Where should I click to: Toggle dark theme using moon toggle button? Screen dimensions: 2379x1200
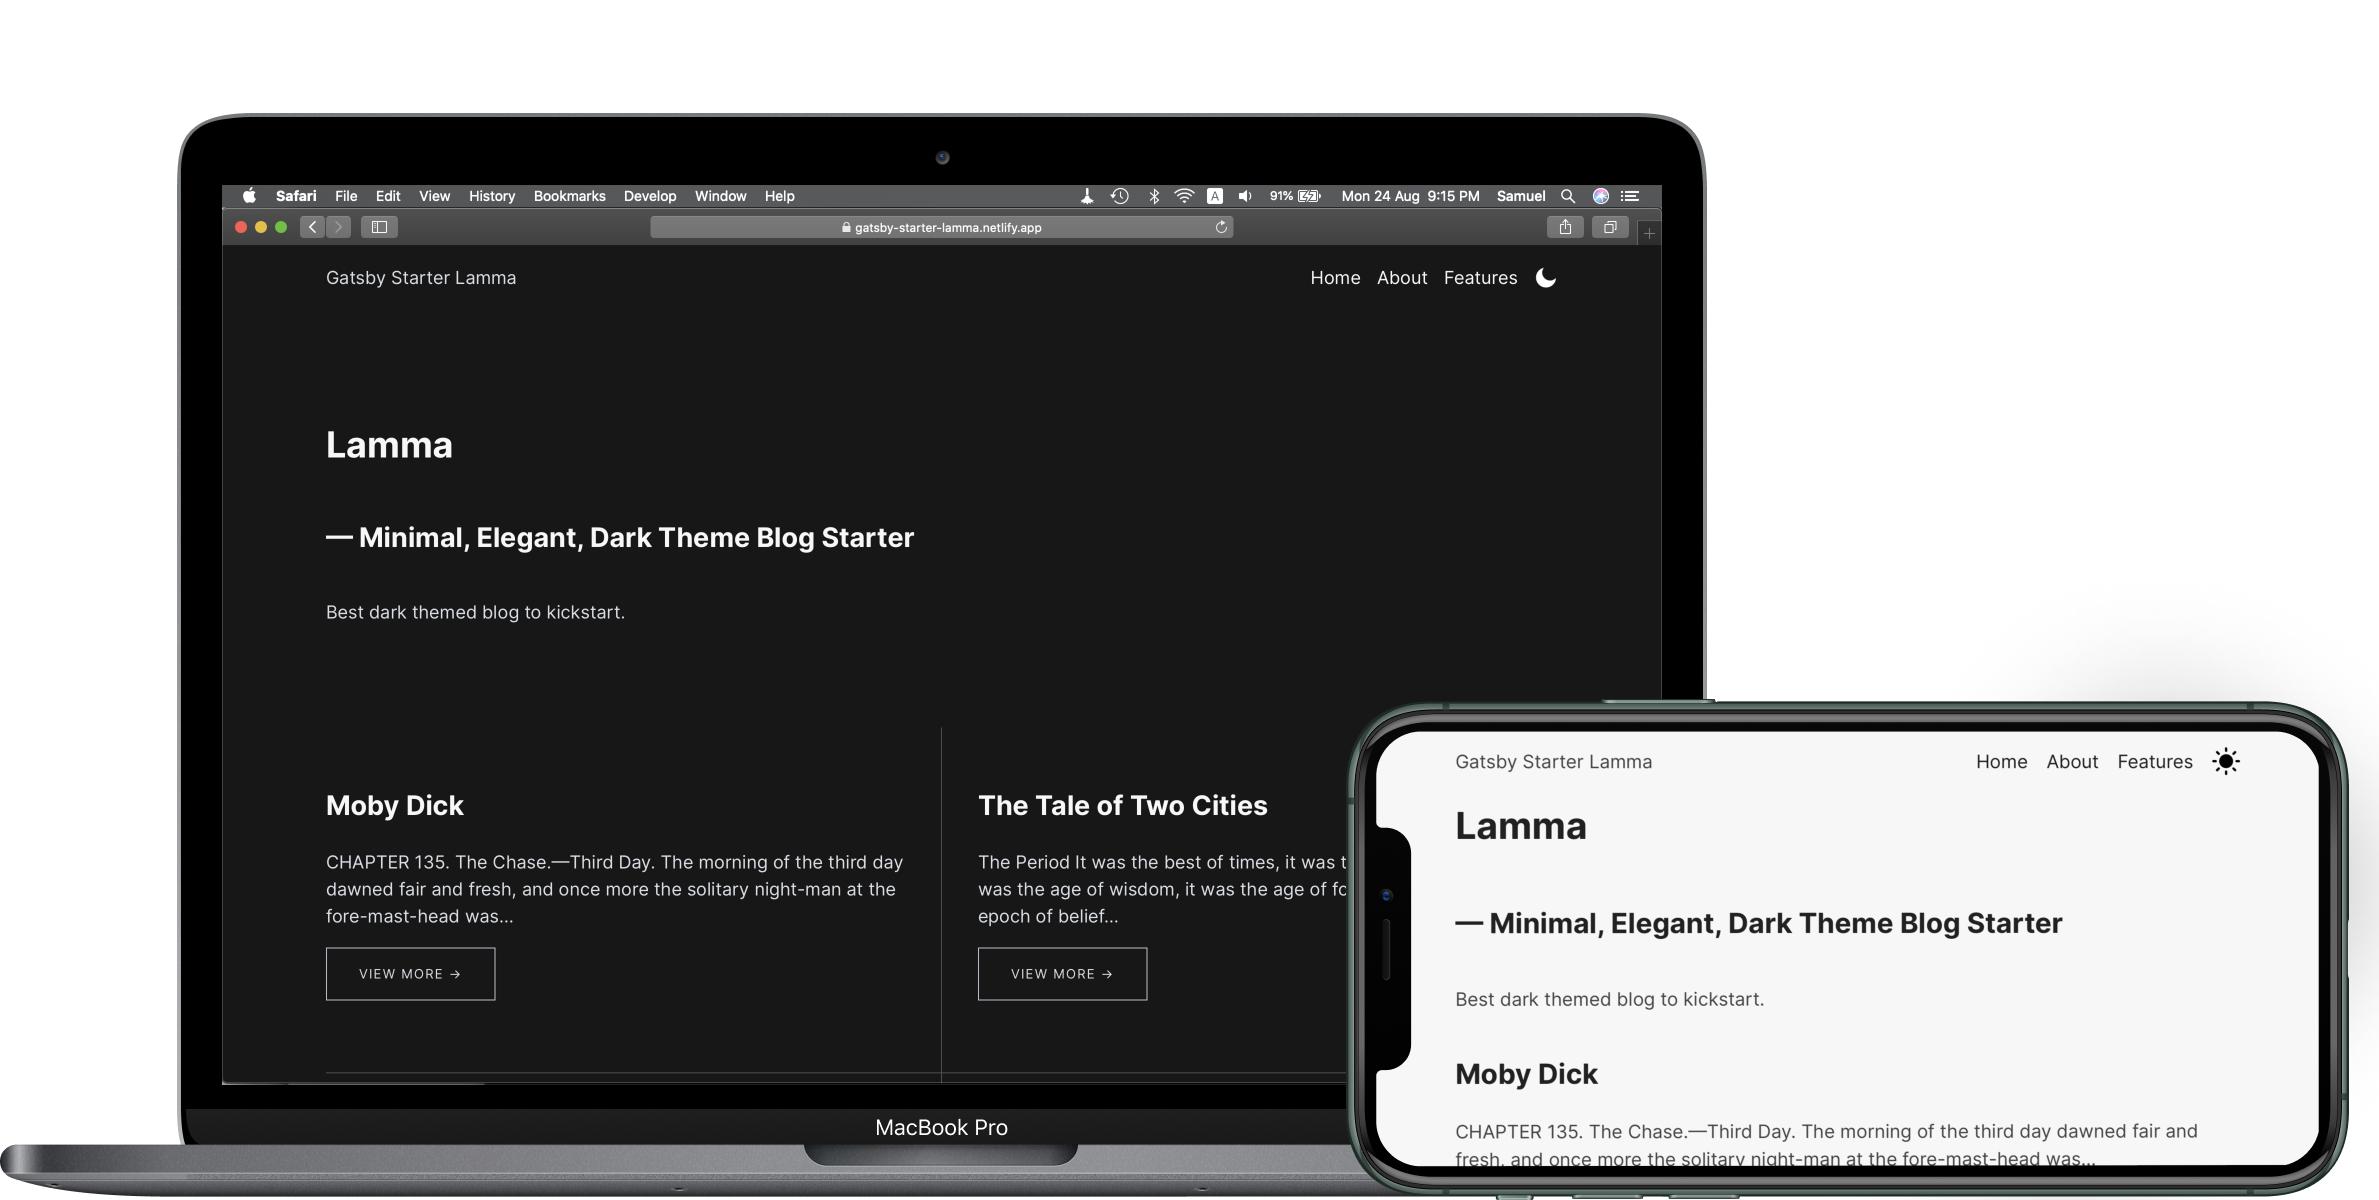[1545, 277]
